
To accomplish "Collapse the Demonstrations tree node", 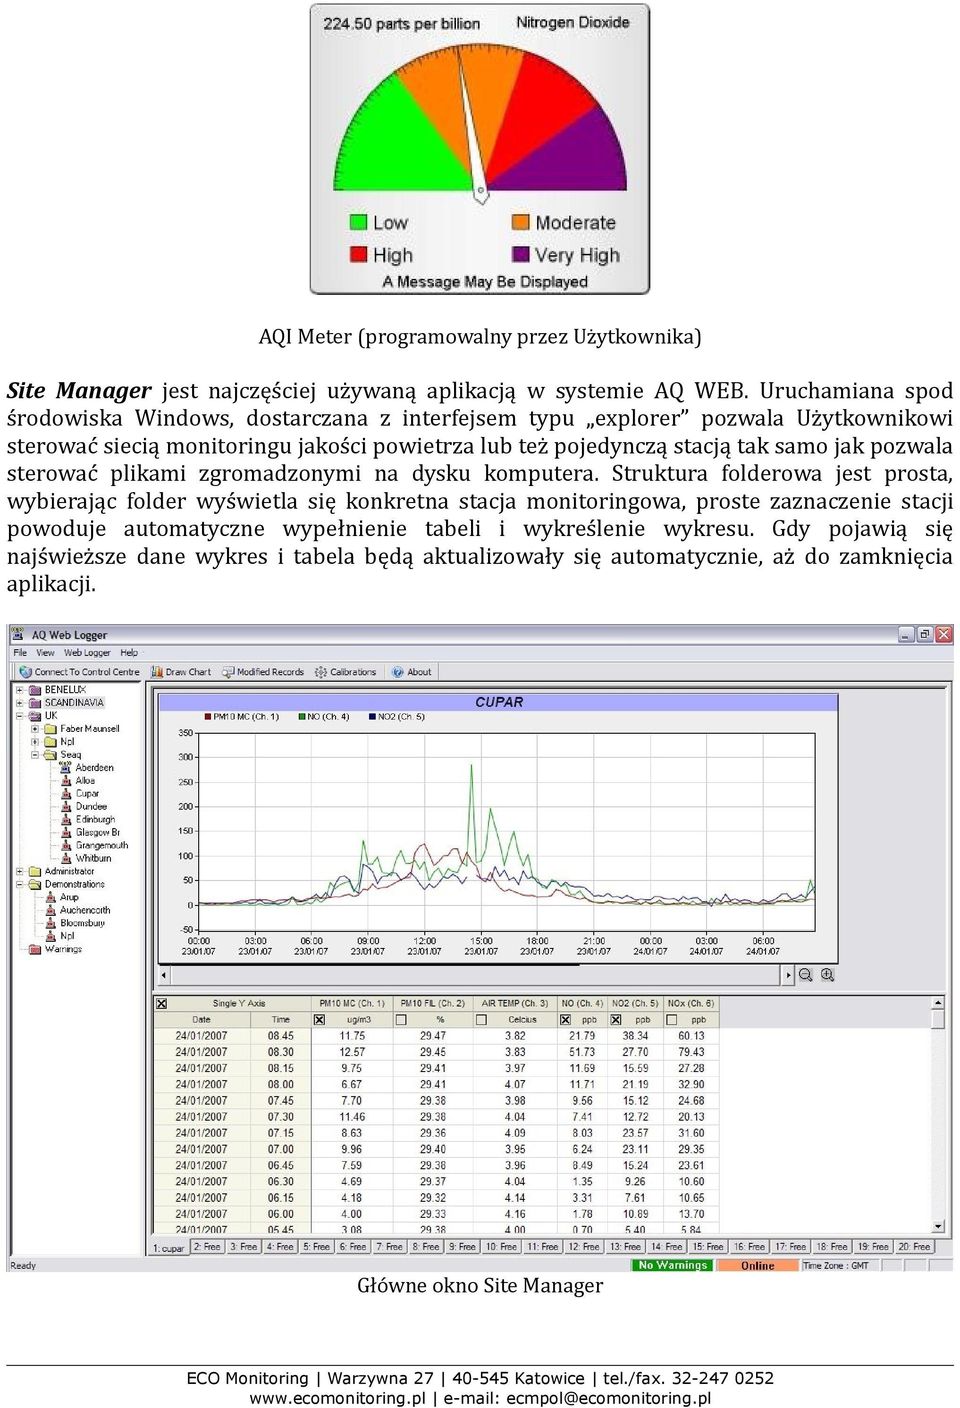I will pyautogui.click(x=20, y=885).
